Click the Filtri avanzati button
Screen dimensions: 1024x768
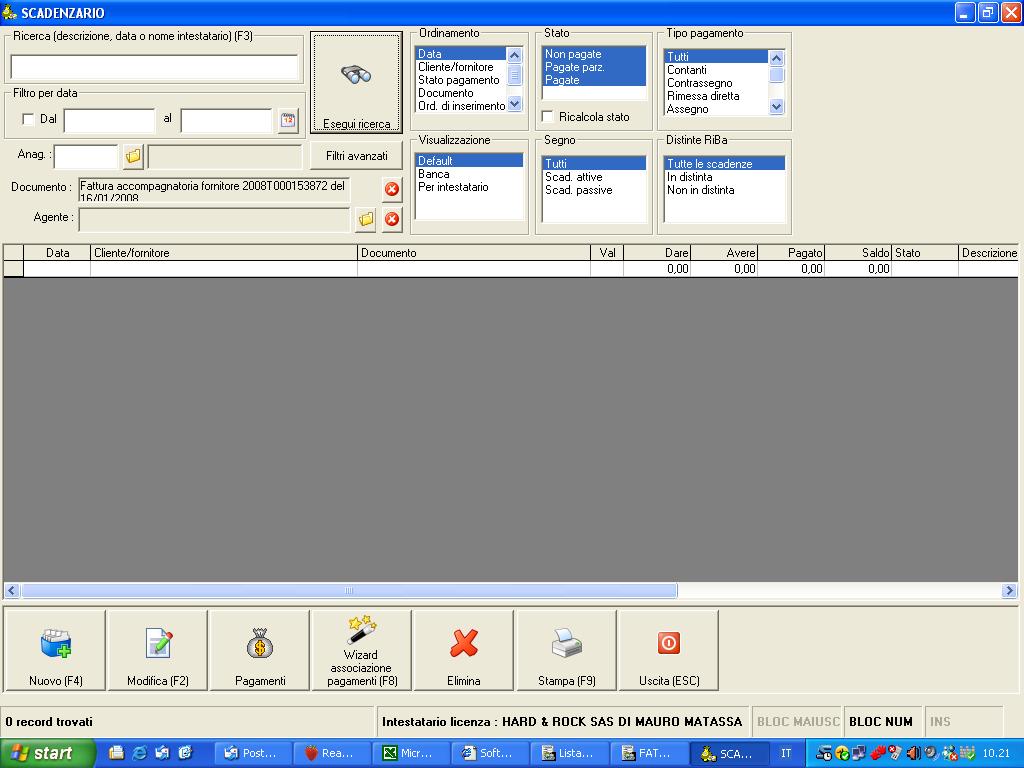tap(356, 156)
